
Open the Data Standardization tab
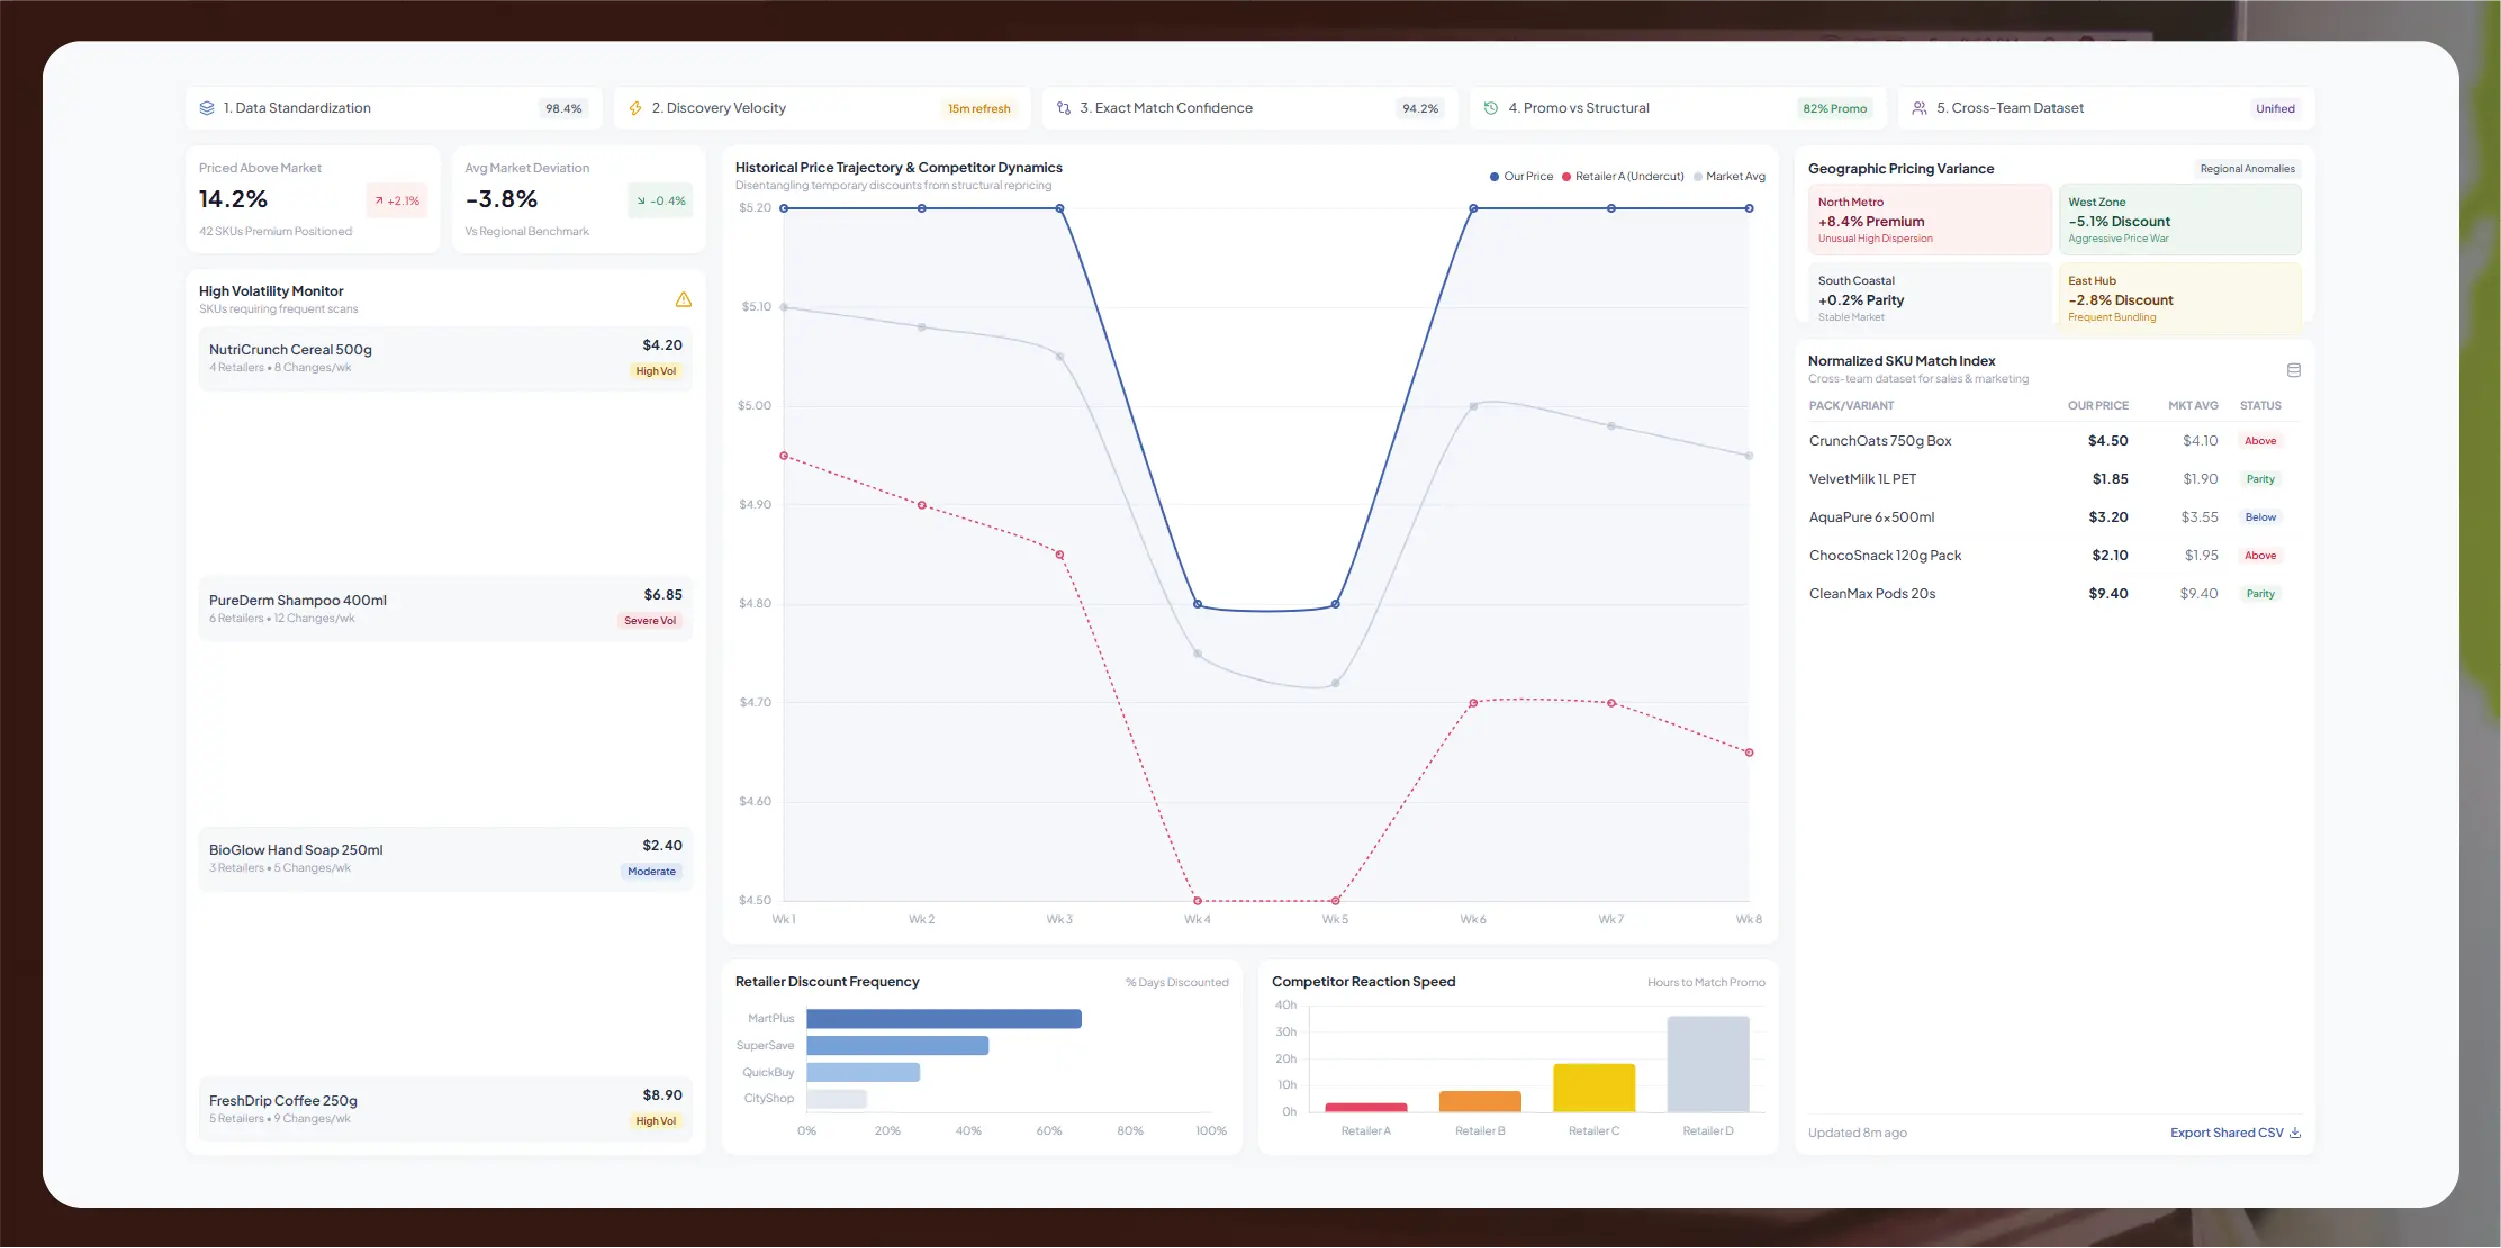point(394,108)
